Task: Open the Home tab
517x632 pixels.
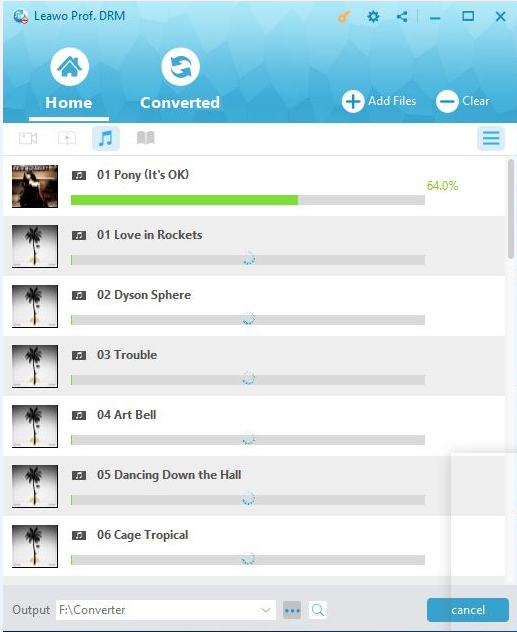Action: coord(69,79)
